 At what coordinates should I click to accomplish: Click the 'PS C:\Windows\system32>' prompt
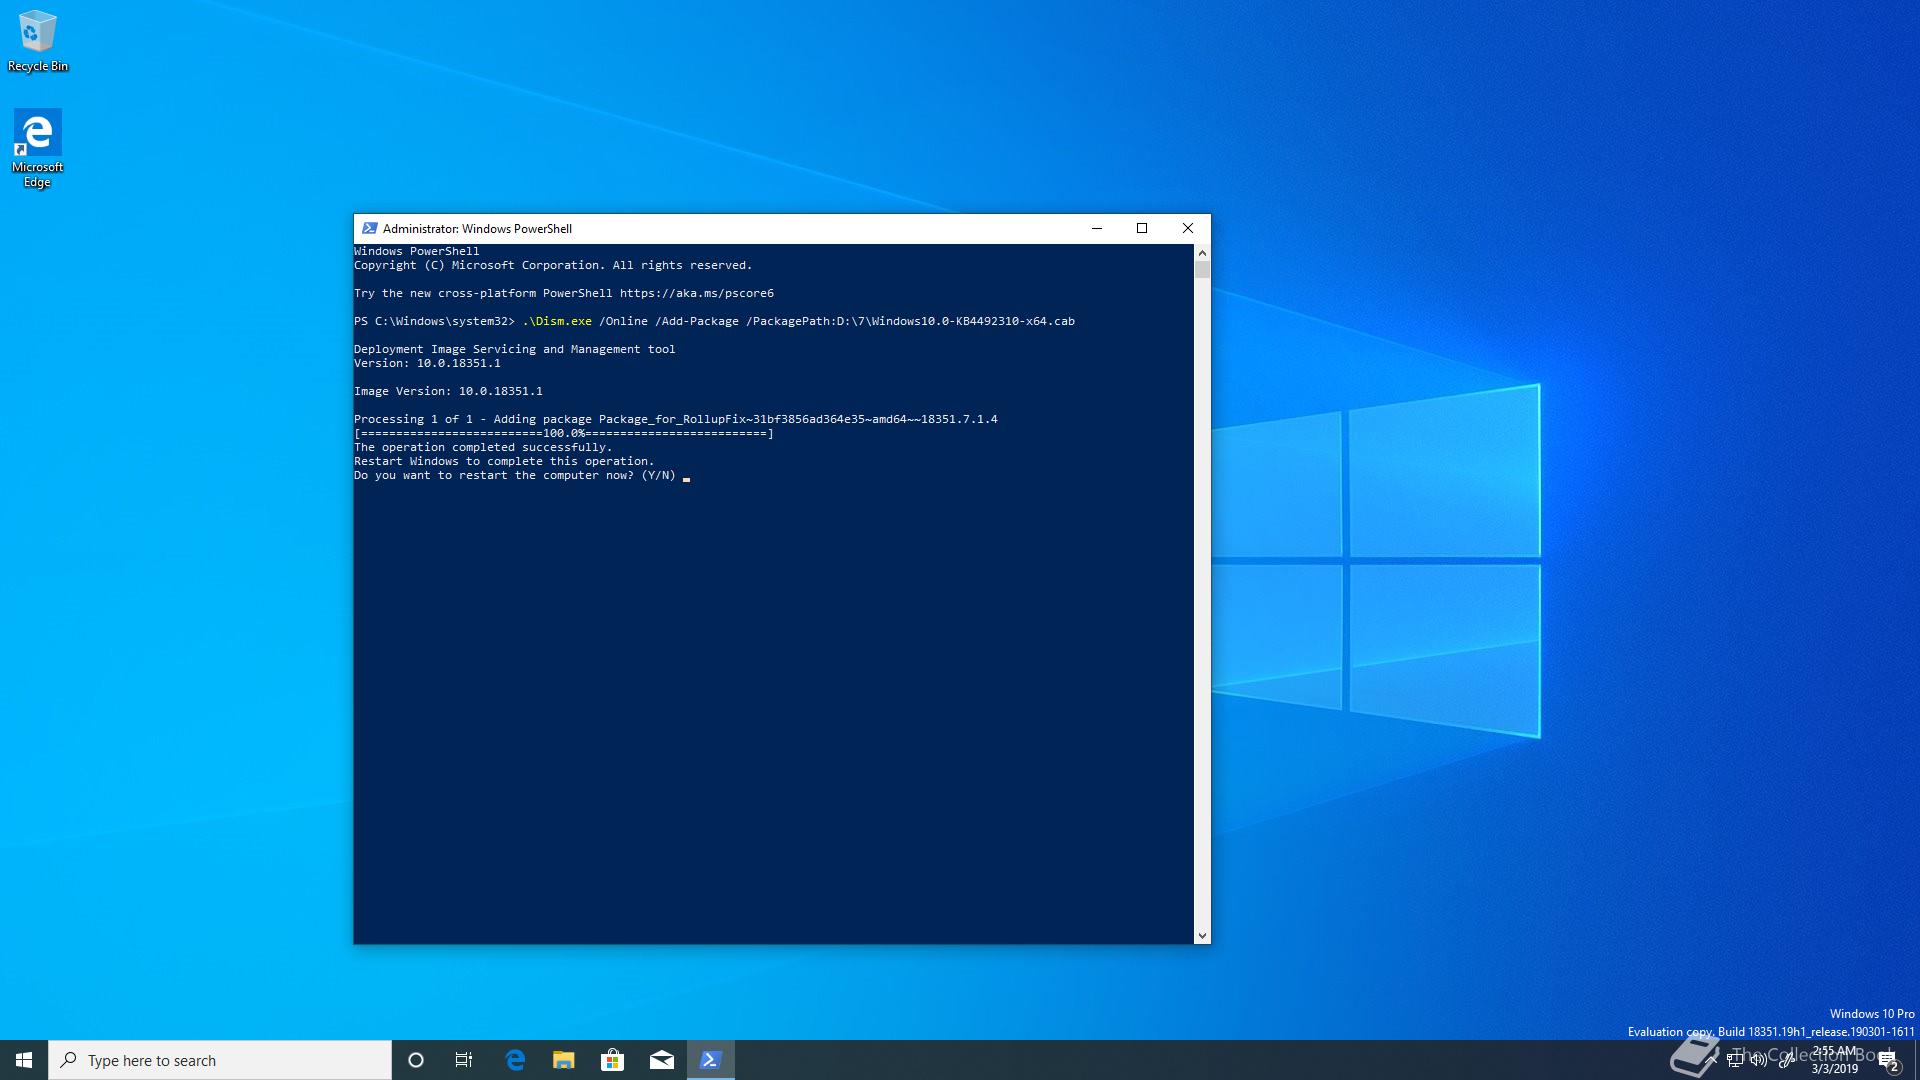(x=434, y=321)
